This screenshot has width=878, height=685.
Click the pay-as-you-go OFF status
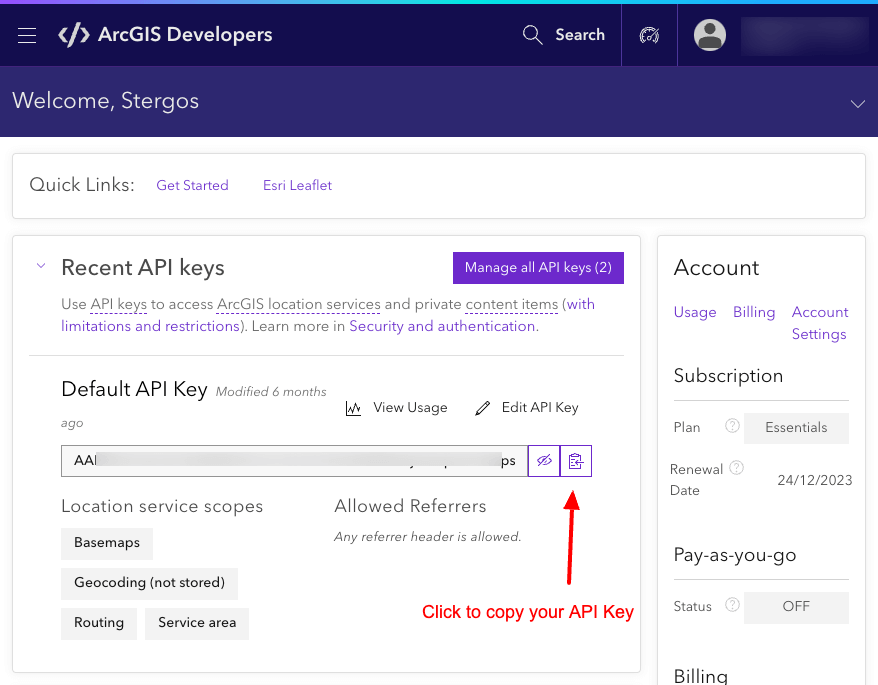796,607
